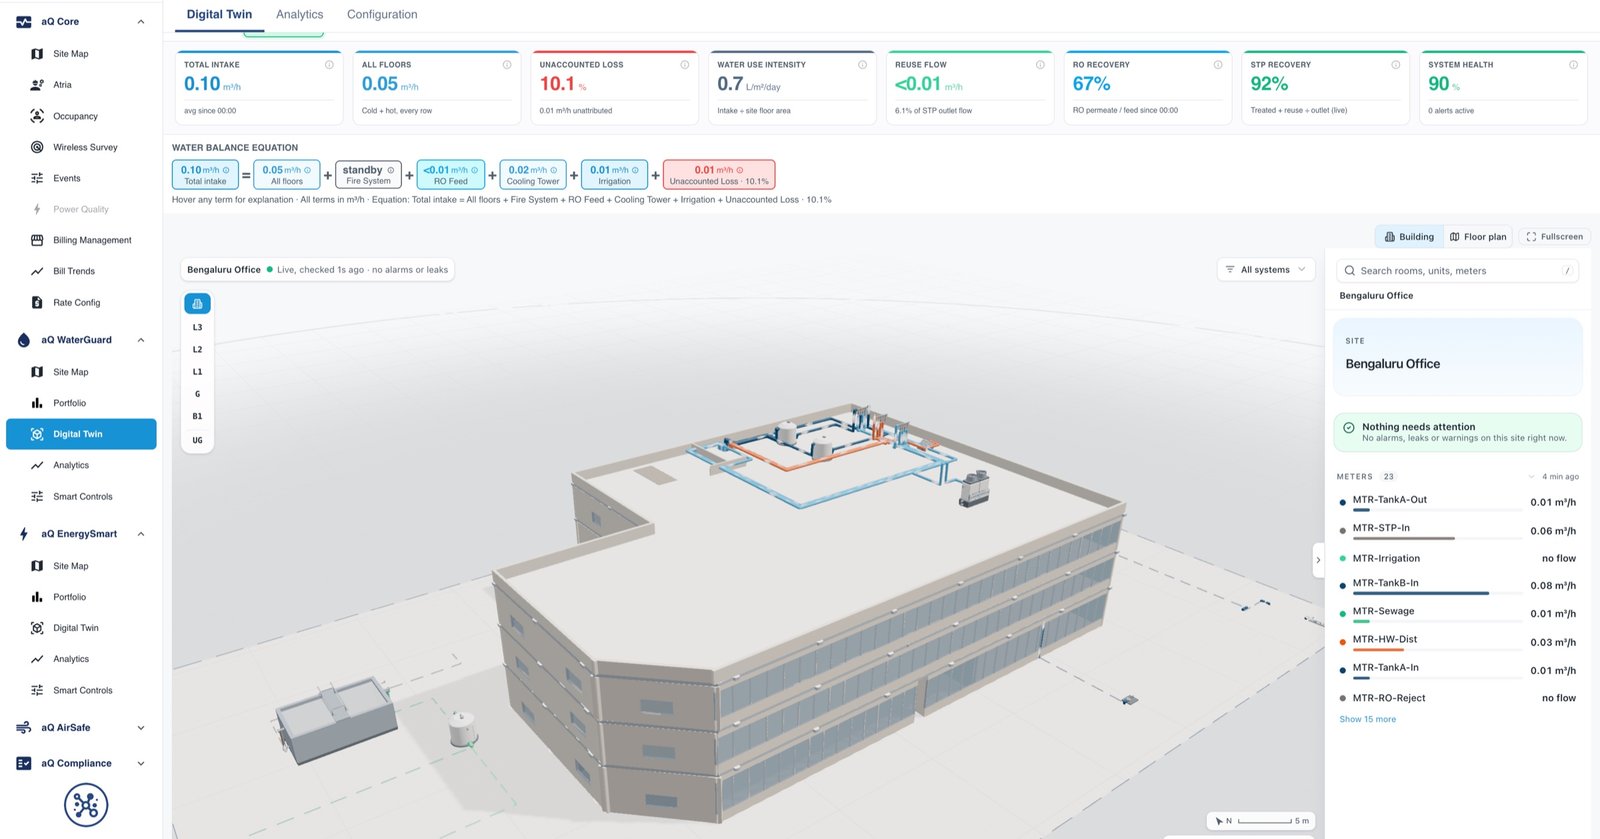The width and height of the screenshot is (1600, 839).
Task: Open WaterGuard Digital Twin menu item
Action: (x=81, y=434)
